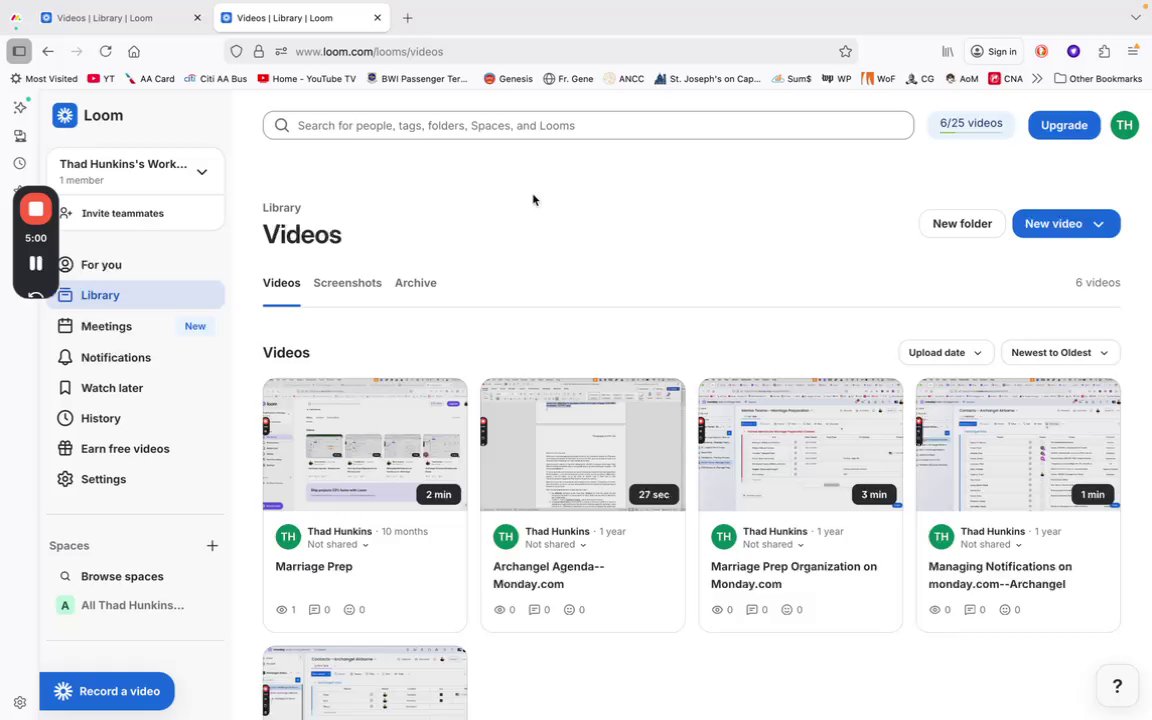The height and width of the screenshot is (720, 1152).
Task: Switch to the Archive tab
Action: click(x=416, y=283)
